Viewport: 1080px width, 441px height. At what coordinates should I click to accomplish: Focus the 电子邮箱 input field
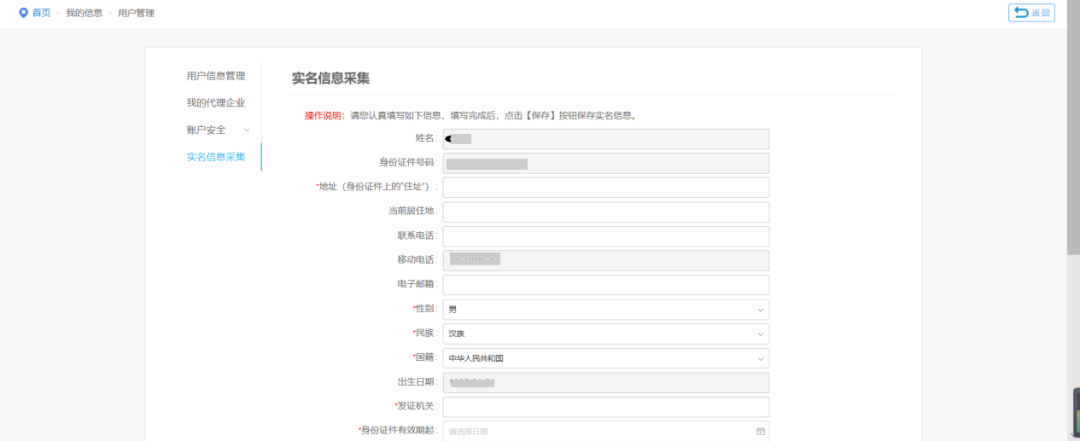click(x=606, y=285)
